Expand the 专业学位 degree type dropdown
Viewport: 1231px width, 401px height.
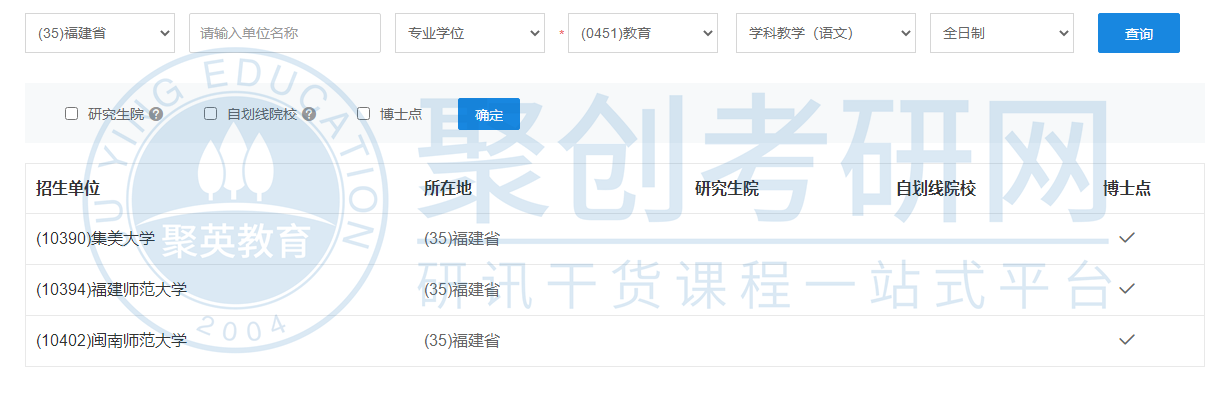pos(470,33)
